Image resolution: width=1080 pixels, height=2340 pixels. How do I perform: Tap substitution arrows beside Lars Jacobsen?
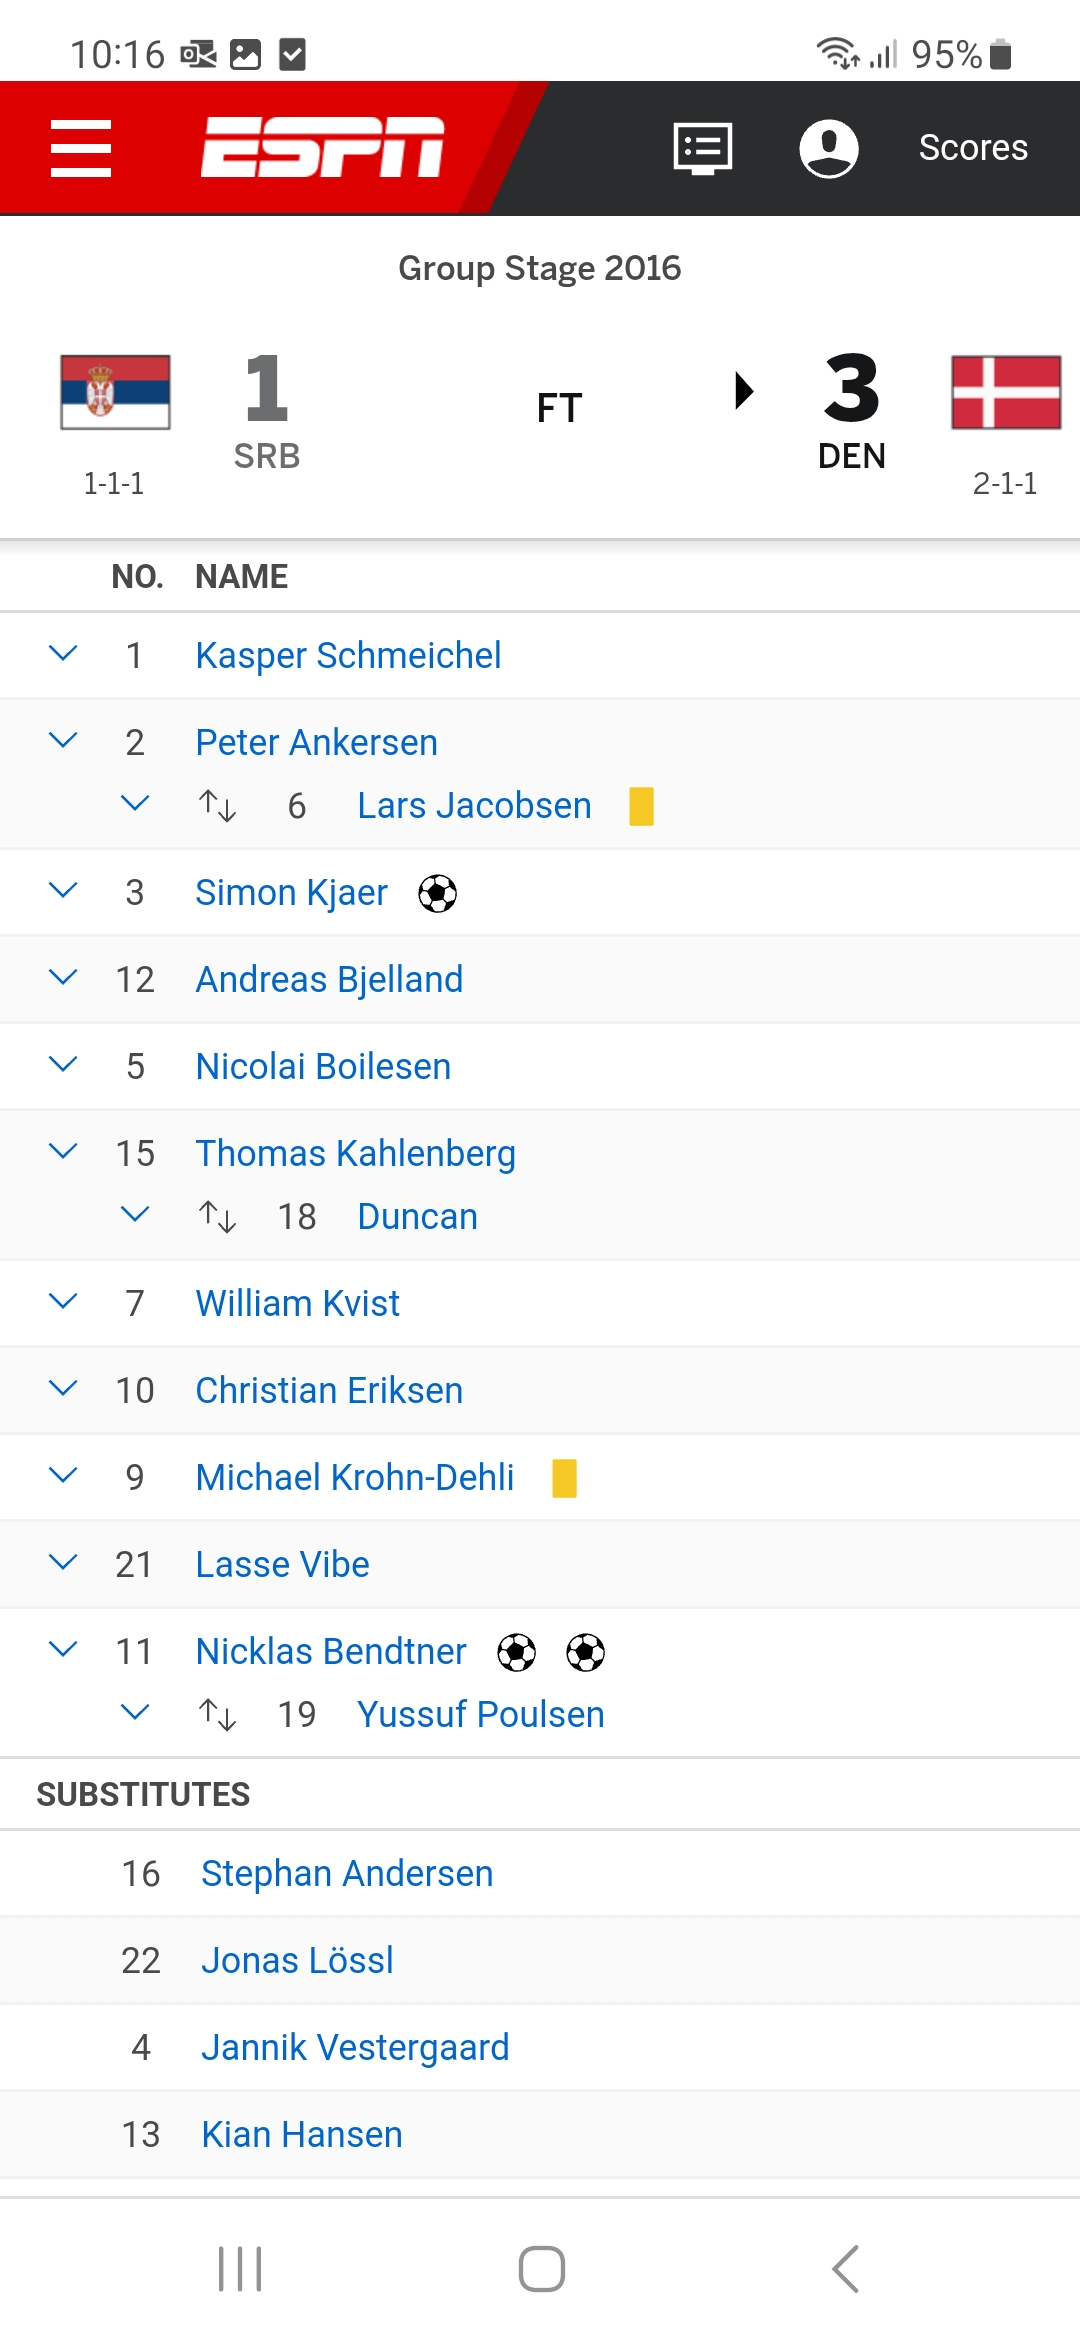click(217, 805)
